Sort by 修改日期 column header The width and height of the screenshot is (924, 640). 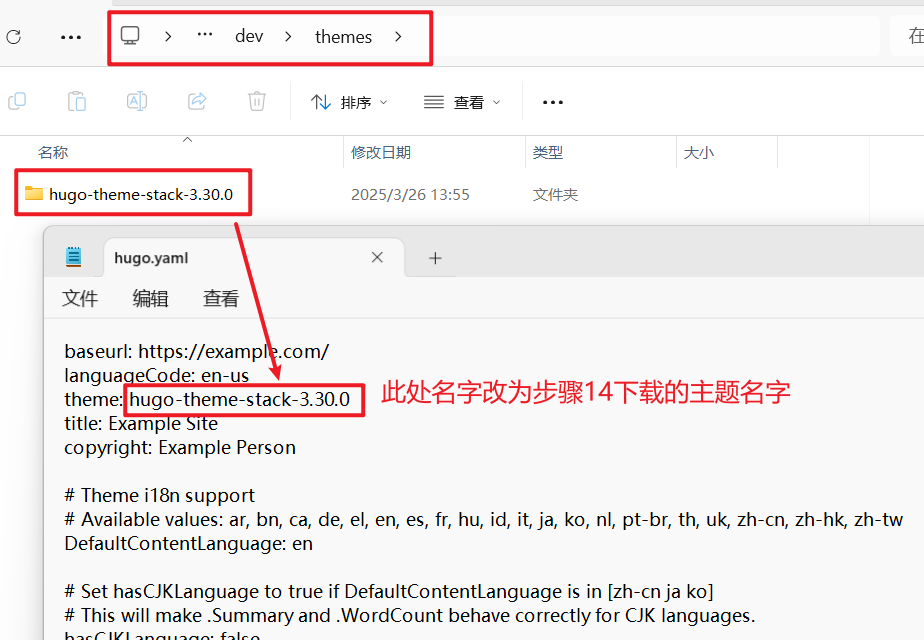pos(381,153)
